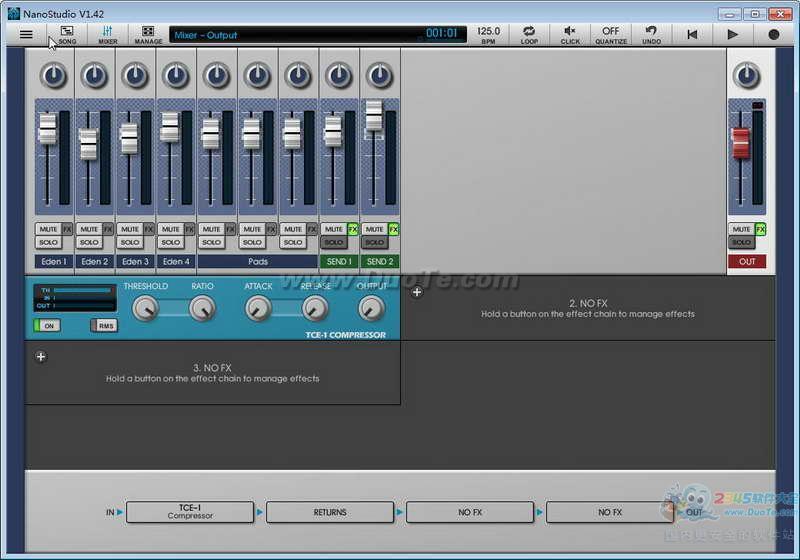Mute the Eden 4 channel

171,229
